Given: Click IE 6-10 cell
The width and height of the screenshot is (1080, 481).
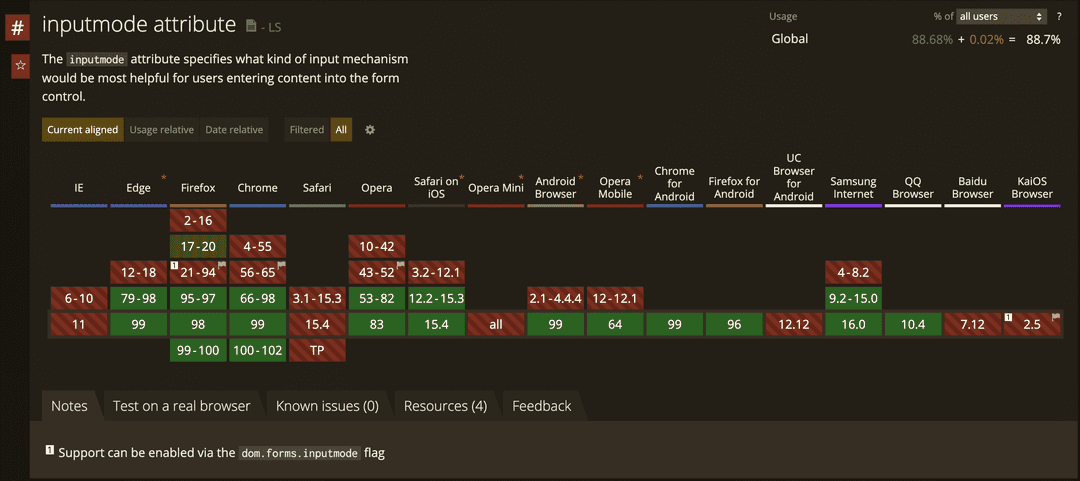Looking at the screenshot, I should click(79, 298).
